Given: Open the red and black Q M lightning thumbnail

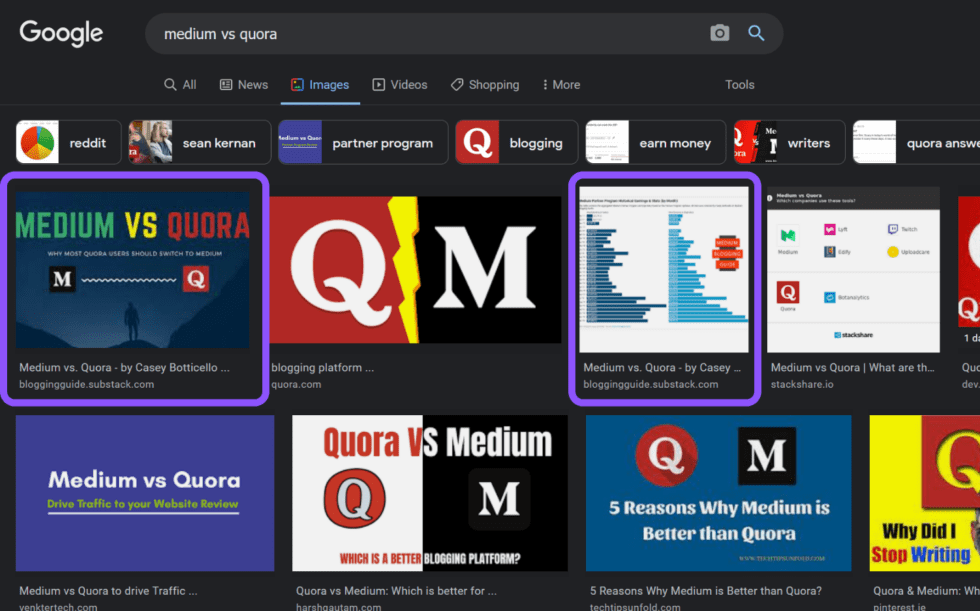Looking at the screenshot, I should tap(416, 270).
